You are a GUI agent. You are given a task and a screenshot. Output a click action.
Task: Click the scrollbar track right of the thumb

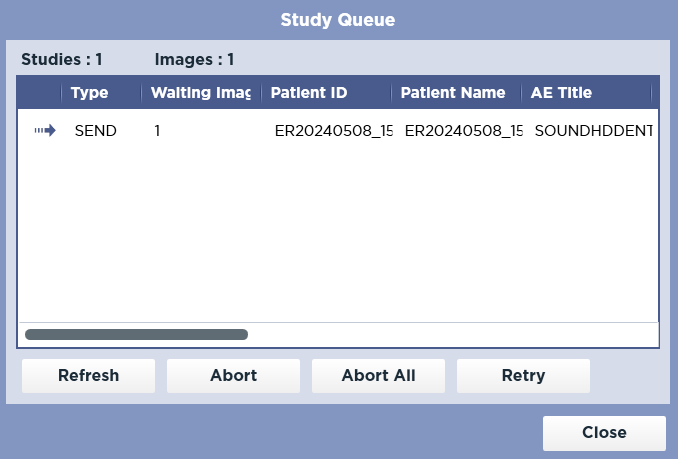[450, 334]
